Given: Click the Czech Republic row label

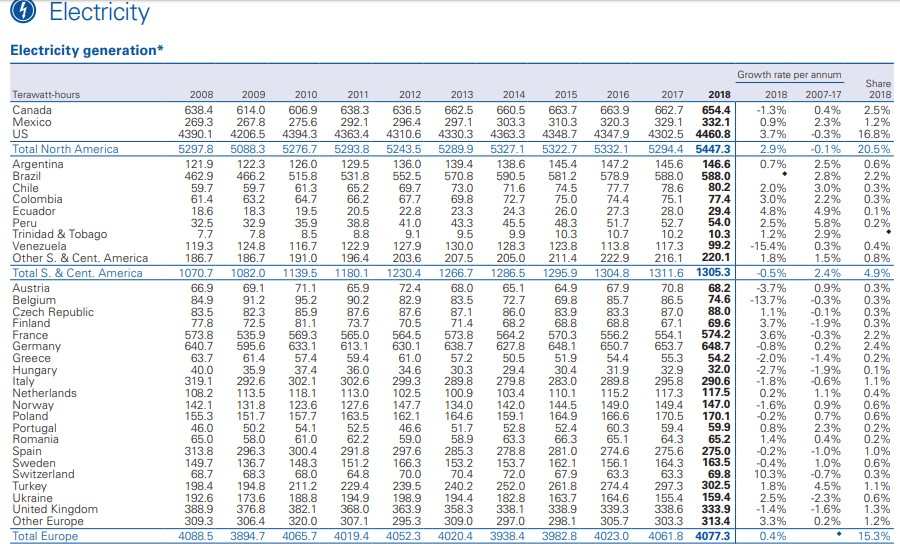Looking at the screenshot, I should (53, 312).
